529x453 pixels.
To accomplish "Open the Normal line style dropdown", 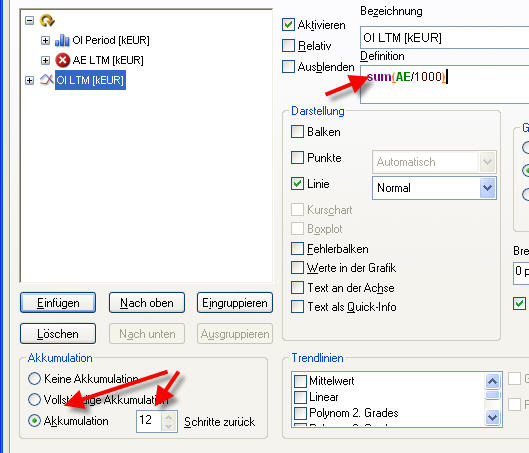I will 488,188.
